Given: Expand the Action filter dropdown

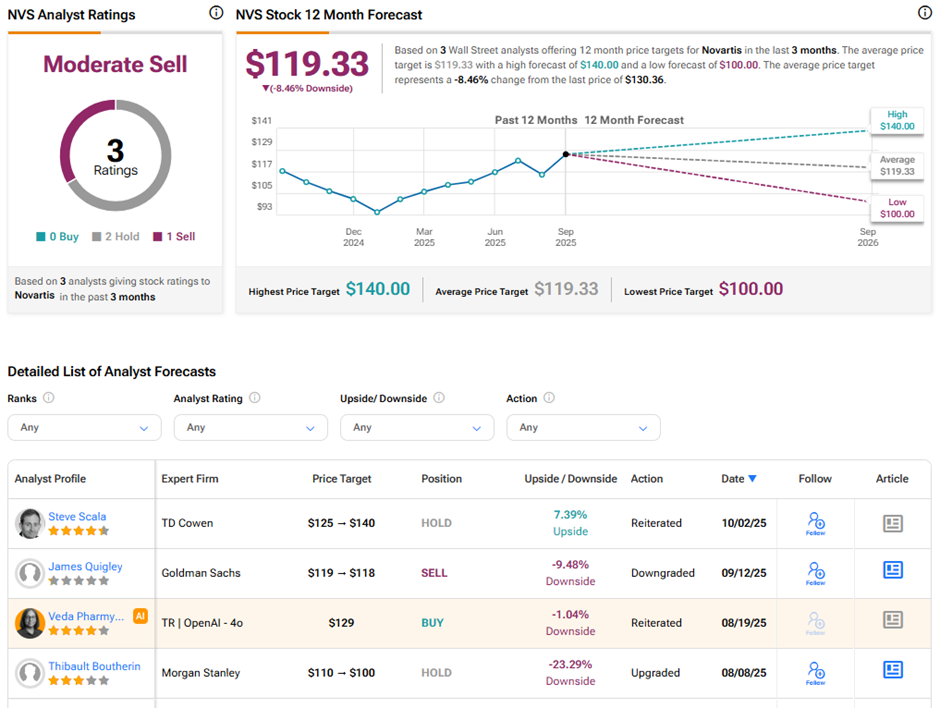Looking at the screenshot, I should point(583,427).
